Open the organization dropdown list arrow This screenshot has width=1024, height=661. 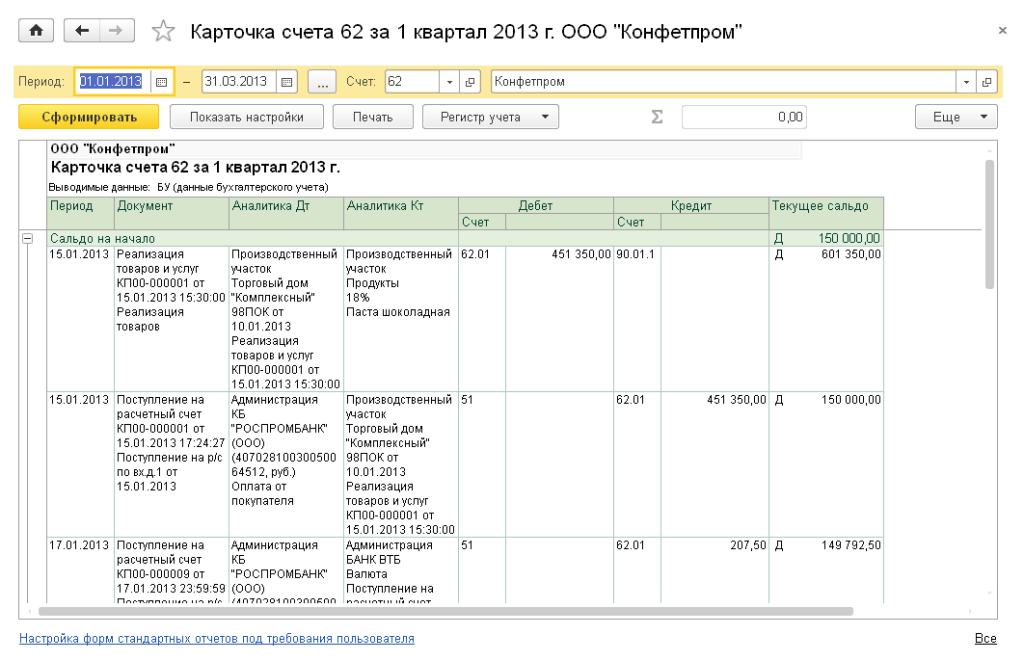[x=966, y=82]
